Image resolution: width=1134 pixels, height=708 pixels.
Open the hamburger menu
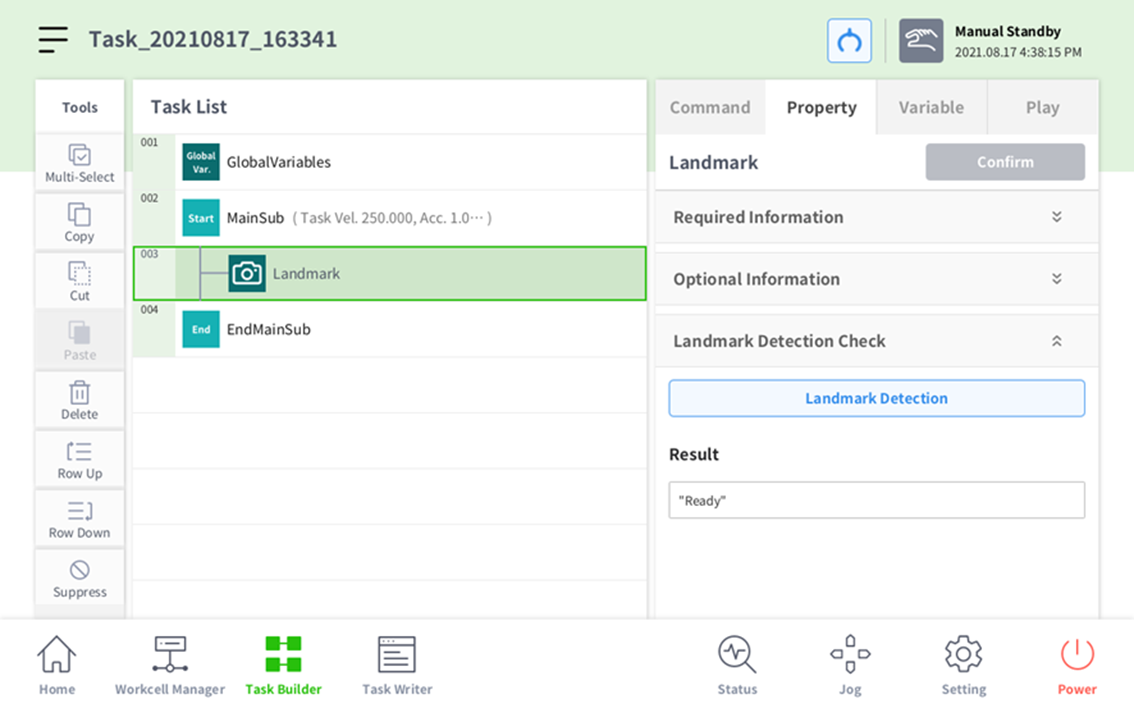tap(53, 40)
